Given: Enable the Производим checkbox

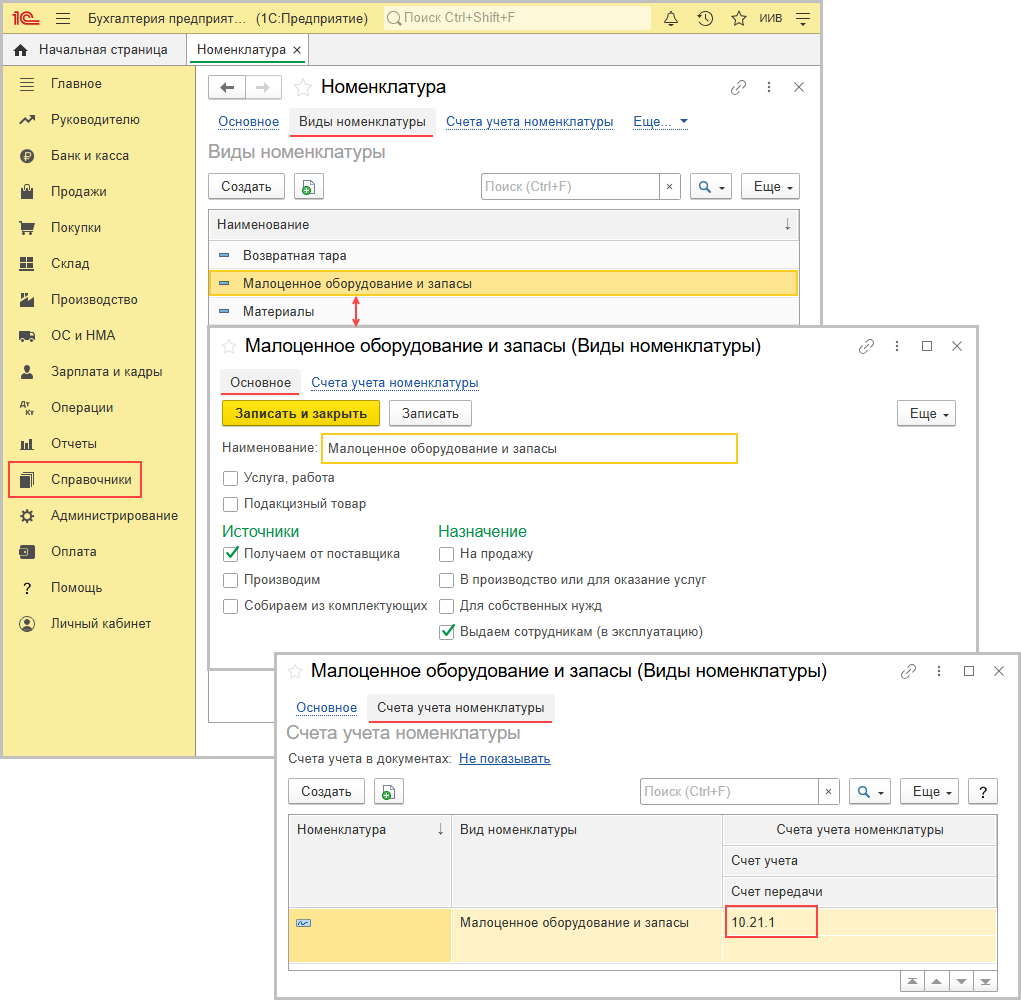Looking at the screenshot, I should pyautogui.click(x=231, y=580).
